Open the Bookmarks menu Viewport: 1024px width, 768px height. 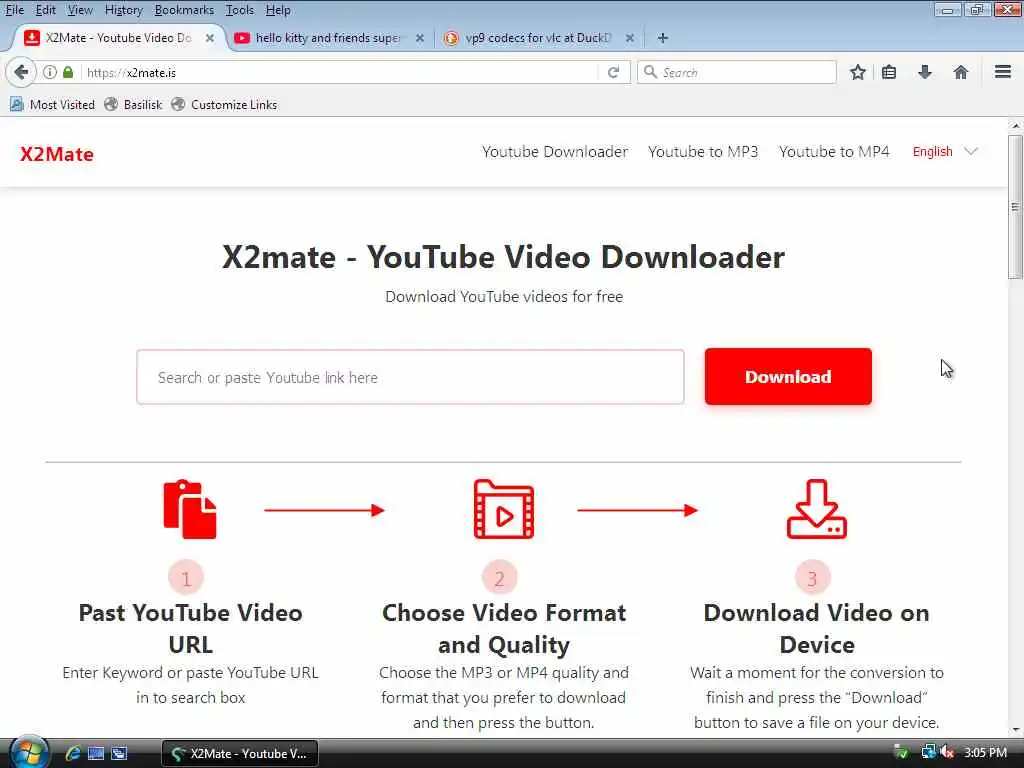[x=184, y=10]
